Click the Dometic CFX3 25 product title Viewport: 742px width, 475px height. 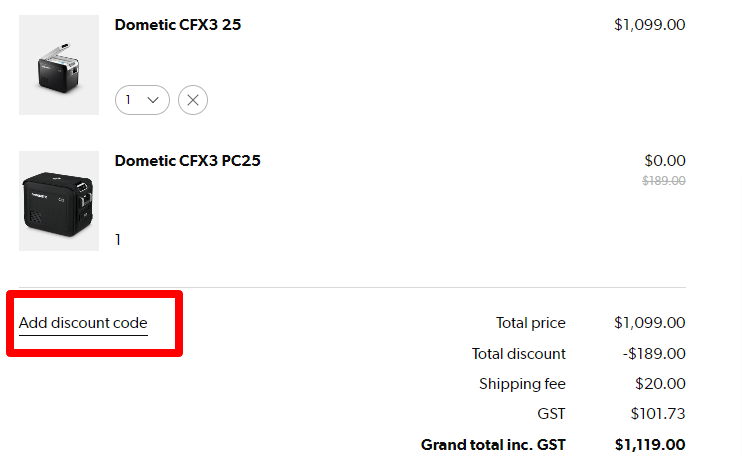pyautogui.click(x=178, y=25)
